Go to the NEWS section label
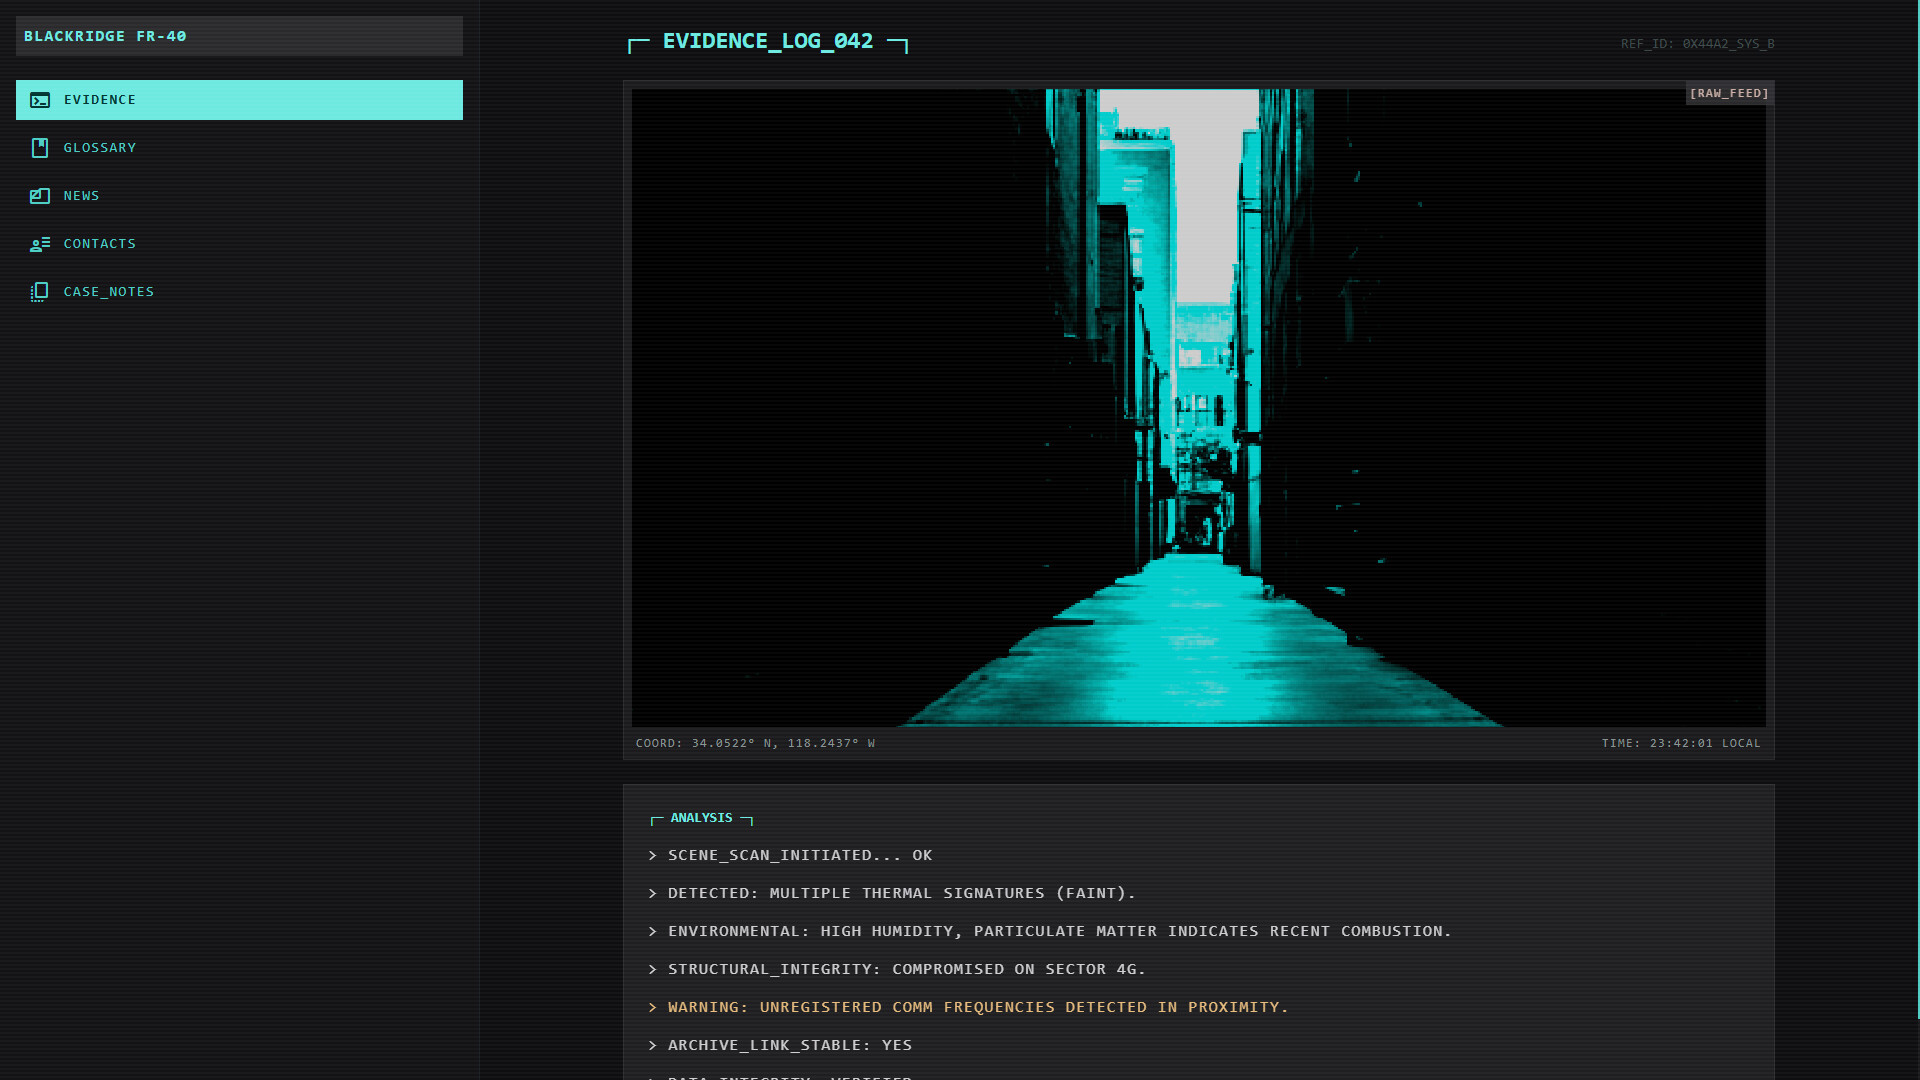The height and width of the screenshot is (1080, 1920). (82, 196)
